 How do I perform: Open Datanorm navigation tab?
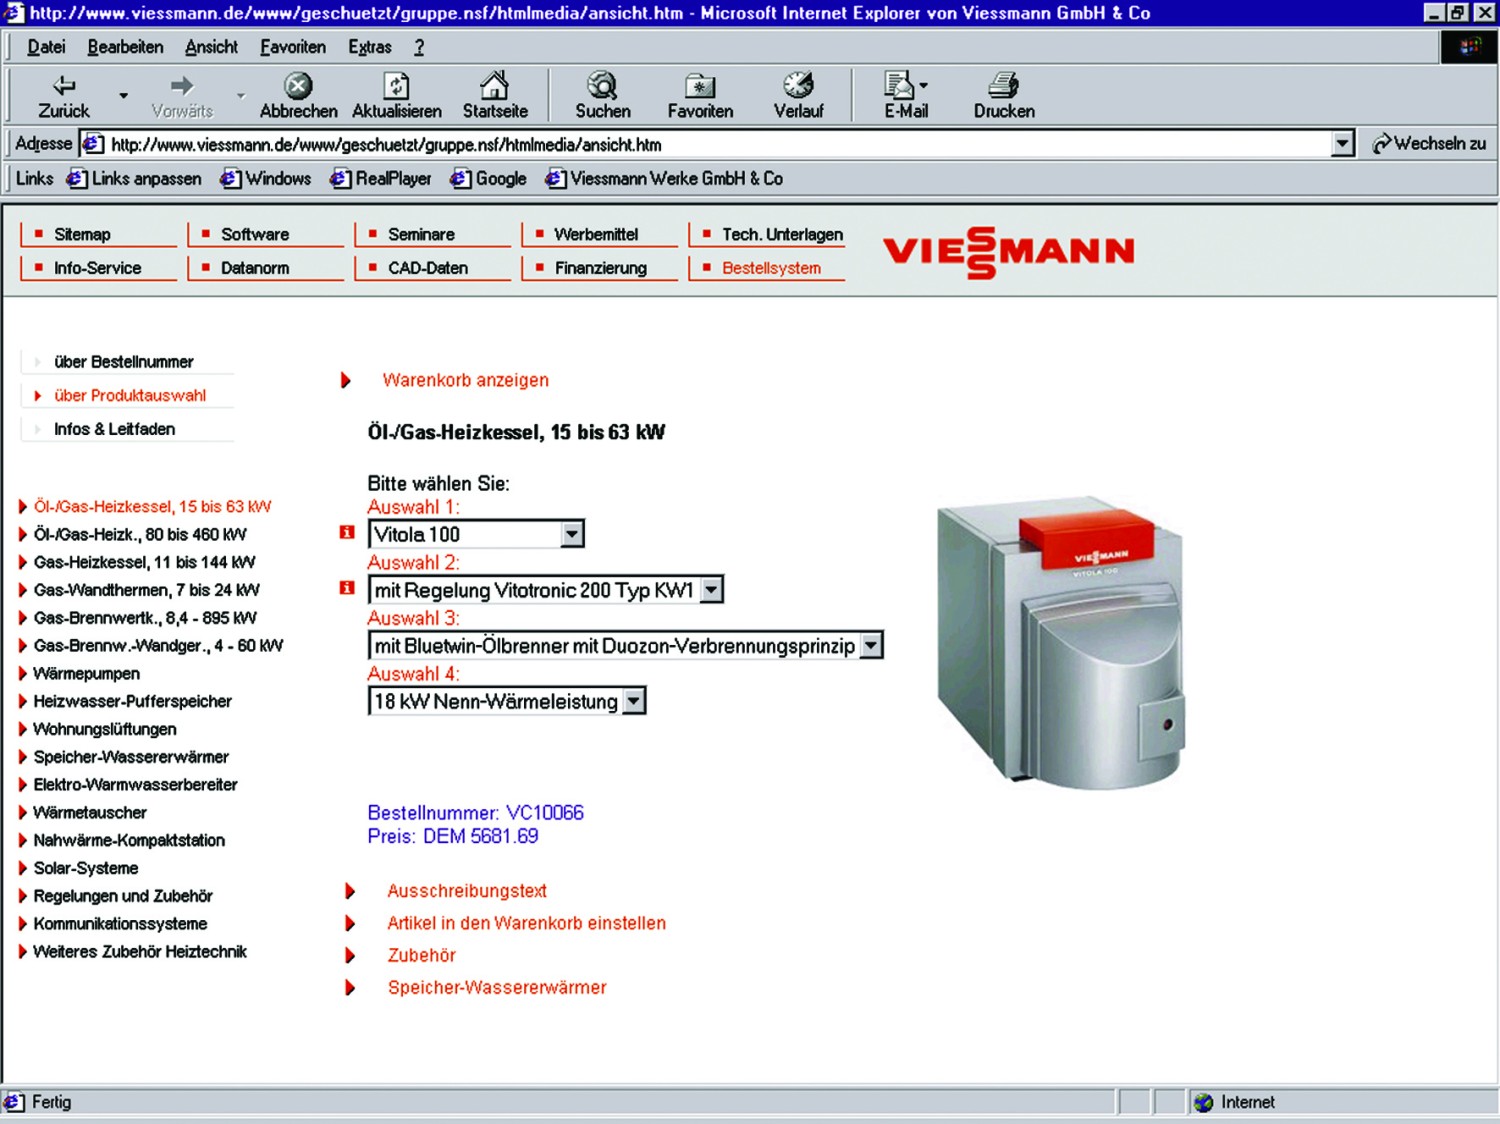click(265, 268)
